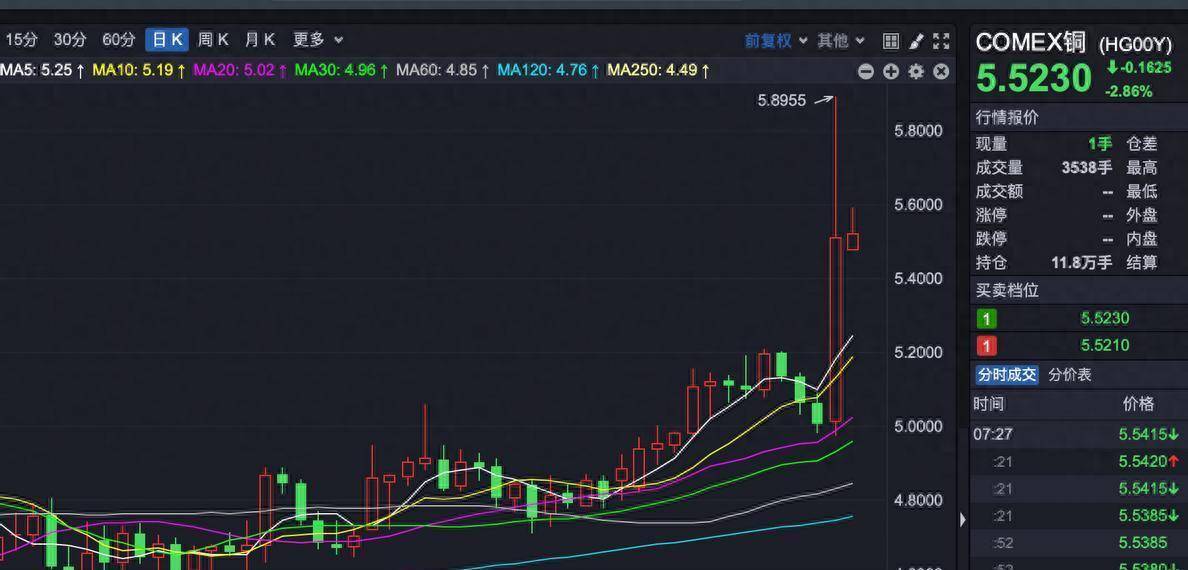Select the 周K weekly candlestick tab
This screenshot has width=1188, height=570.
point(213,39)
